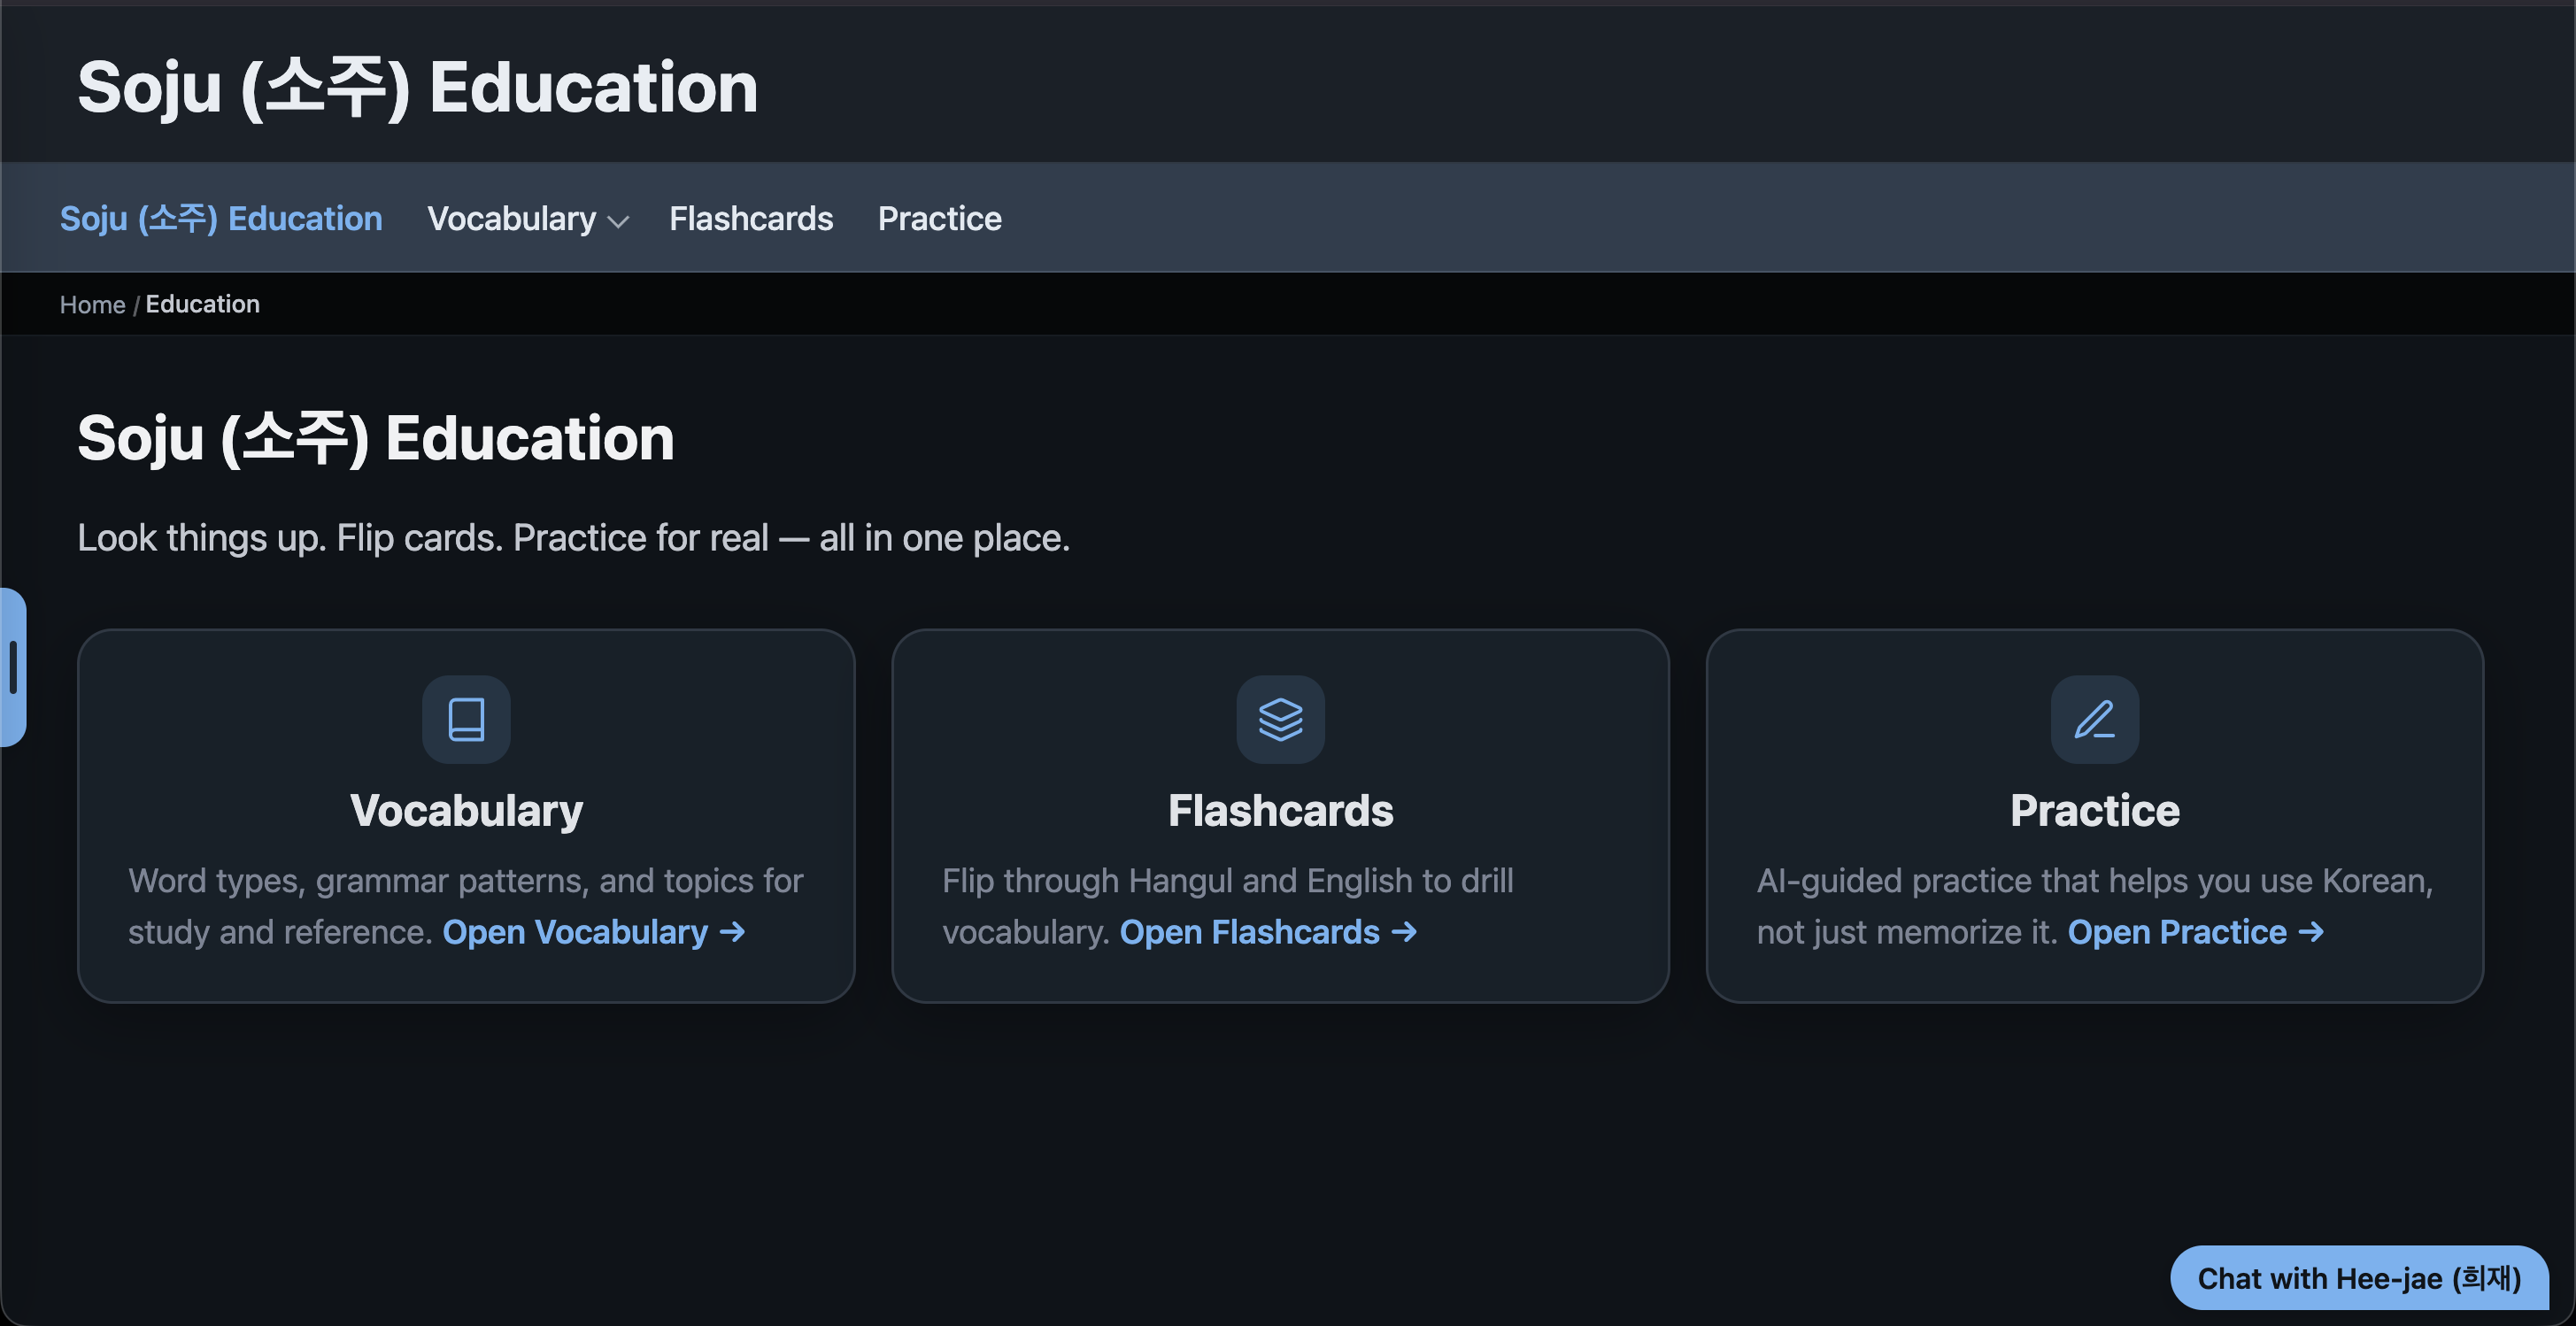Screen dimensions: 2576x1326
Task: Click the Vocabulary card heading
Action: [466, 810]
